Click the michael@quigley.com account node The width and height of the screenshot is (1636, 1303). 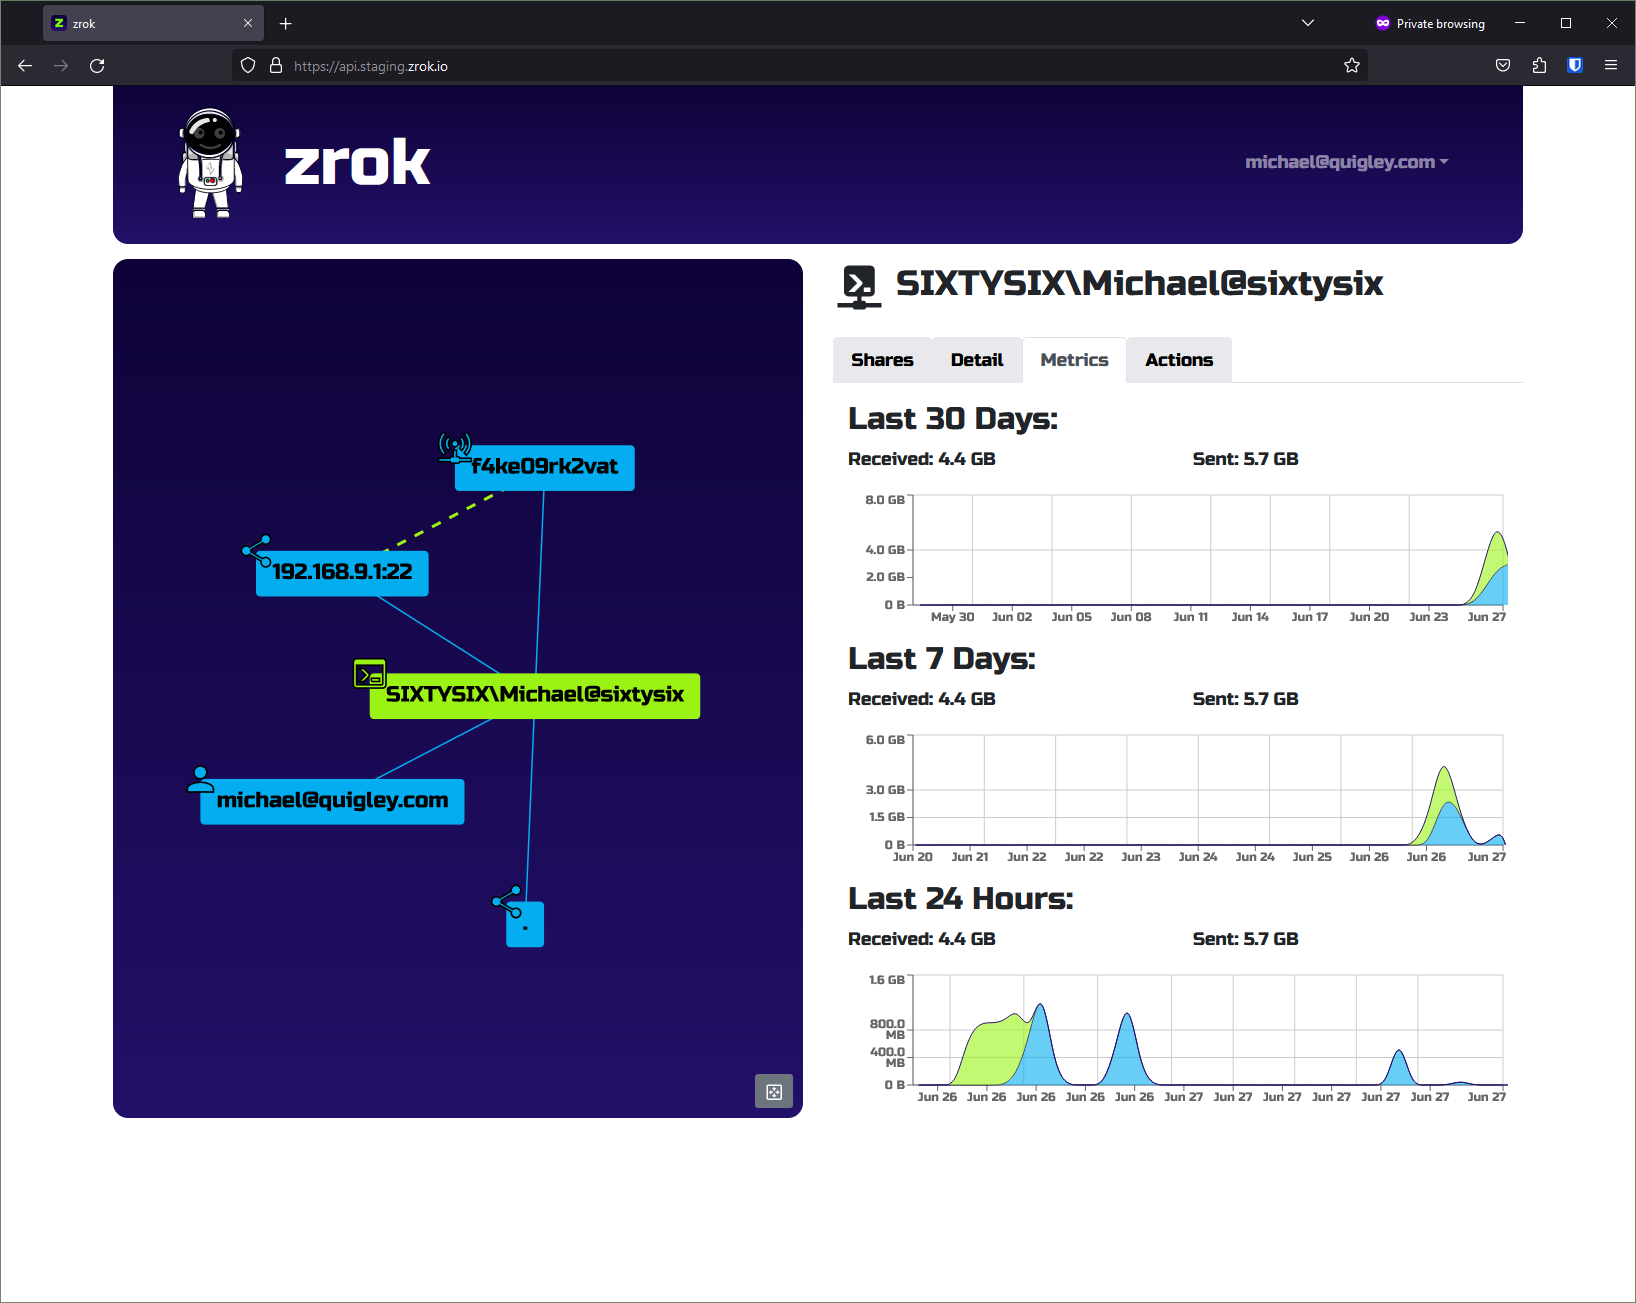[x=332, y=801]
